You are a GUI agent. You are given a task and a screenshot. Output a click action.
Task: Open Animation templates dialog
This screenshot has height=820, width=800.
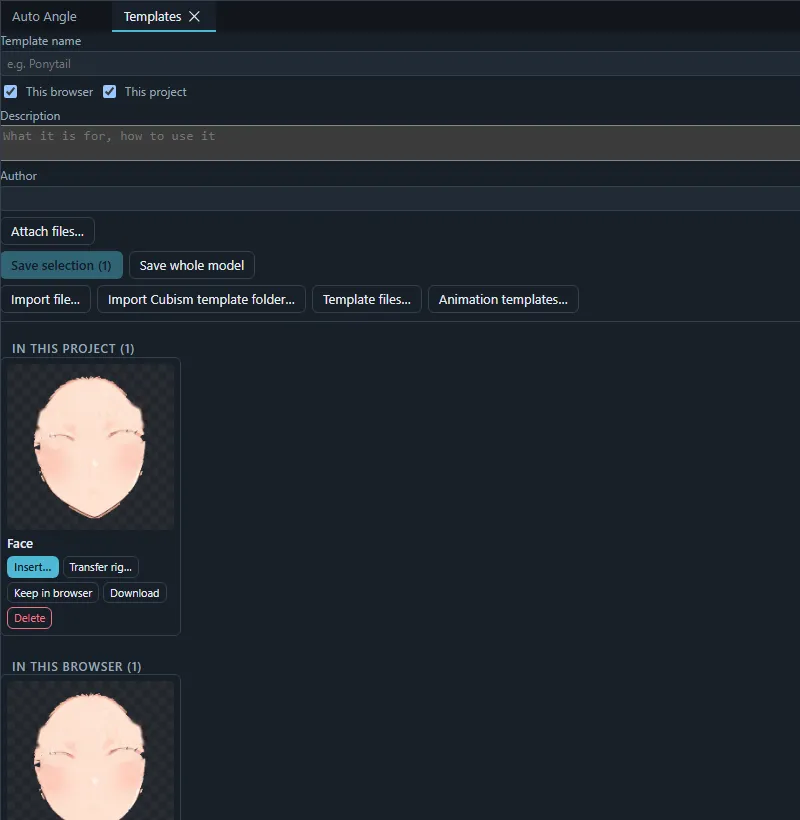click(x=503, y=299)
